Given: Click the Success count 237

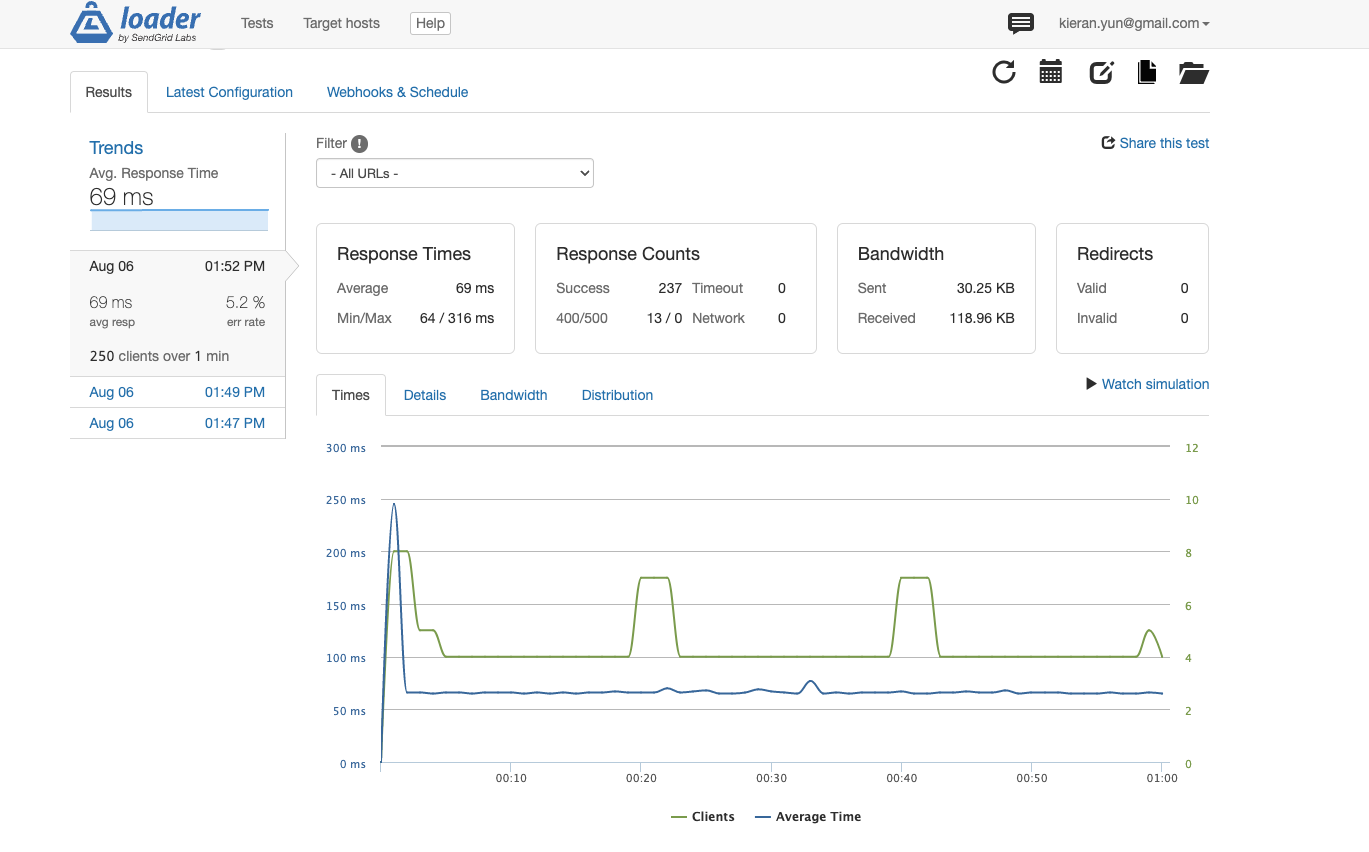Looking at the screenshot, I should point(670,288).
